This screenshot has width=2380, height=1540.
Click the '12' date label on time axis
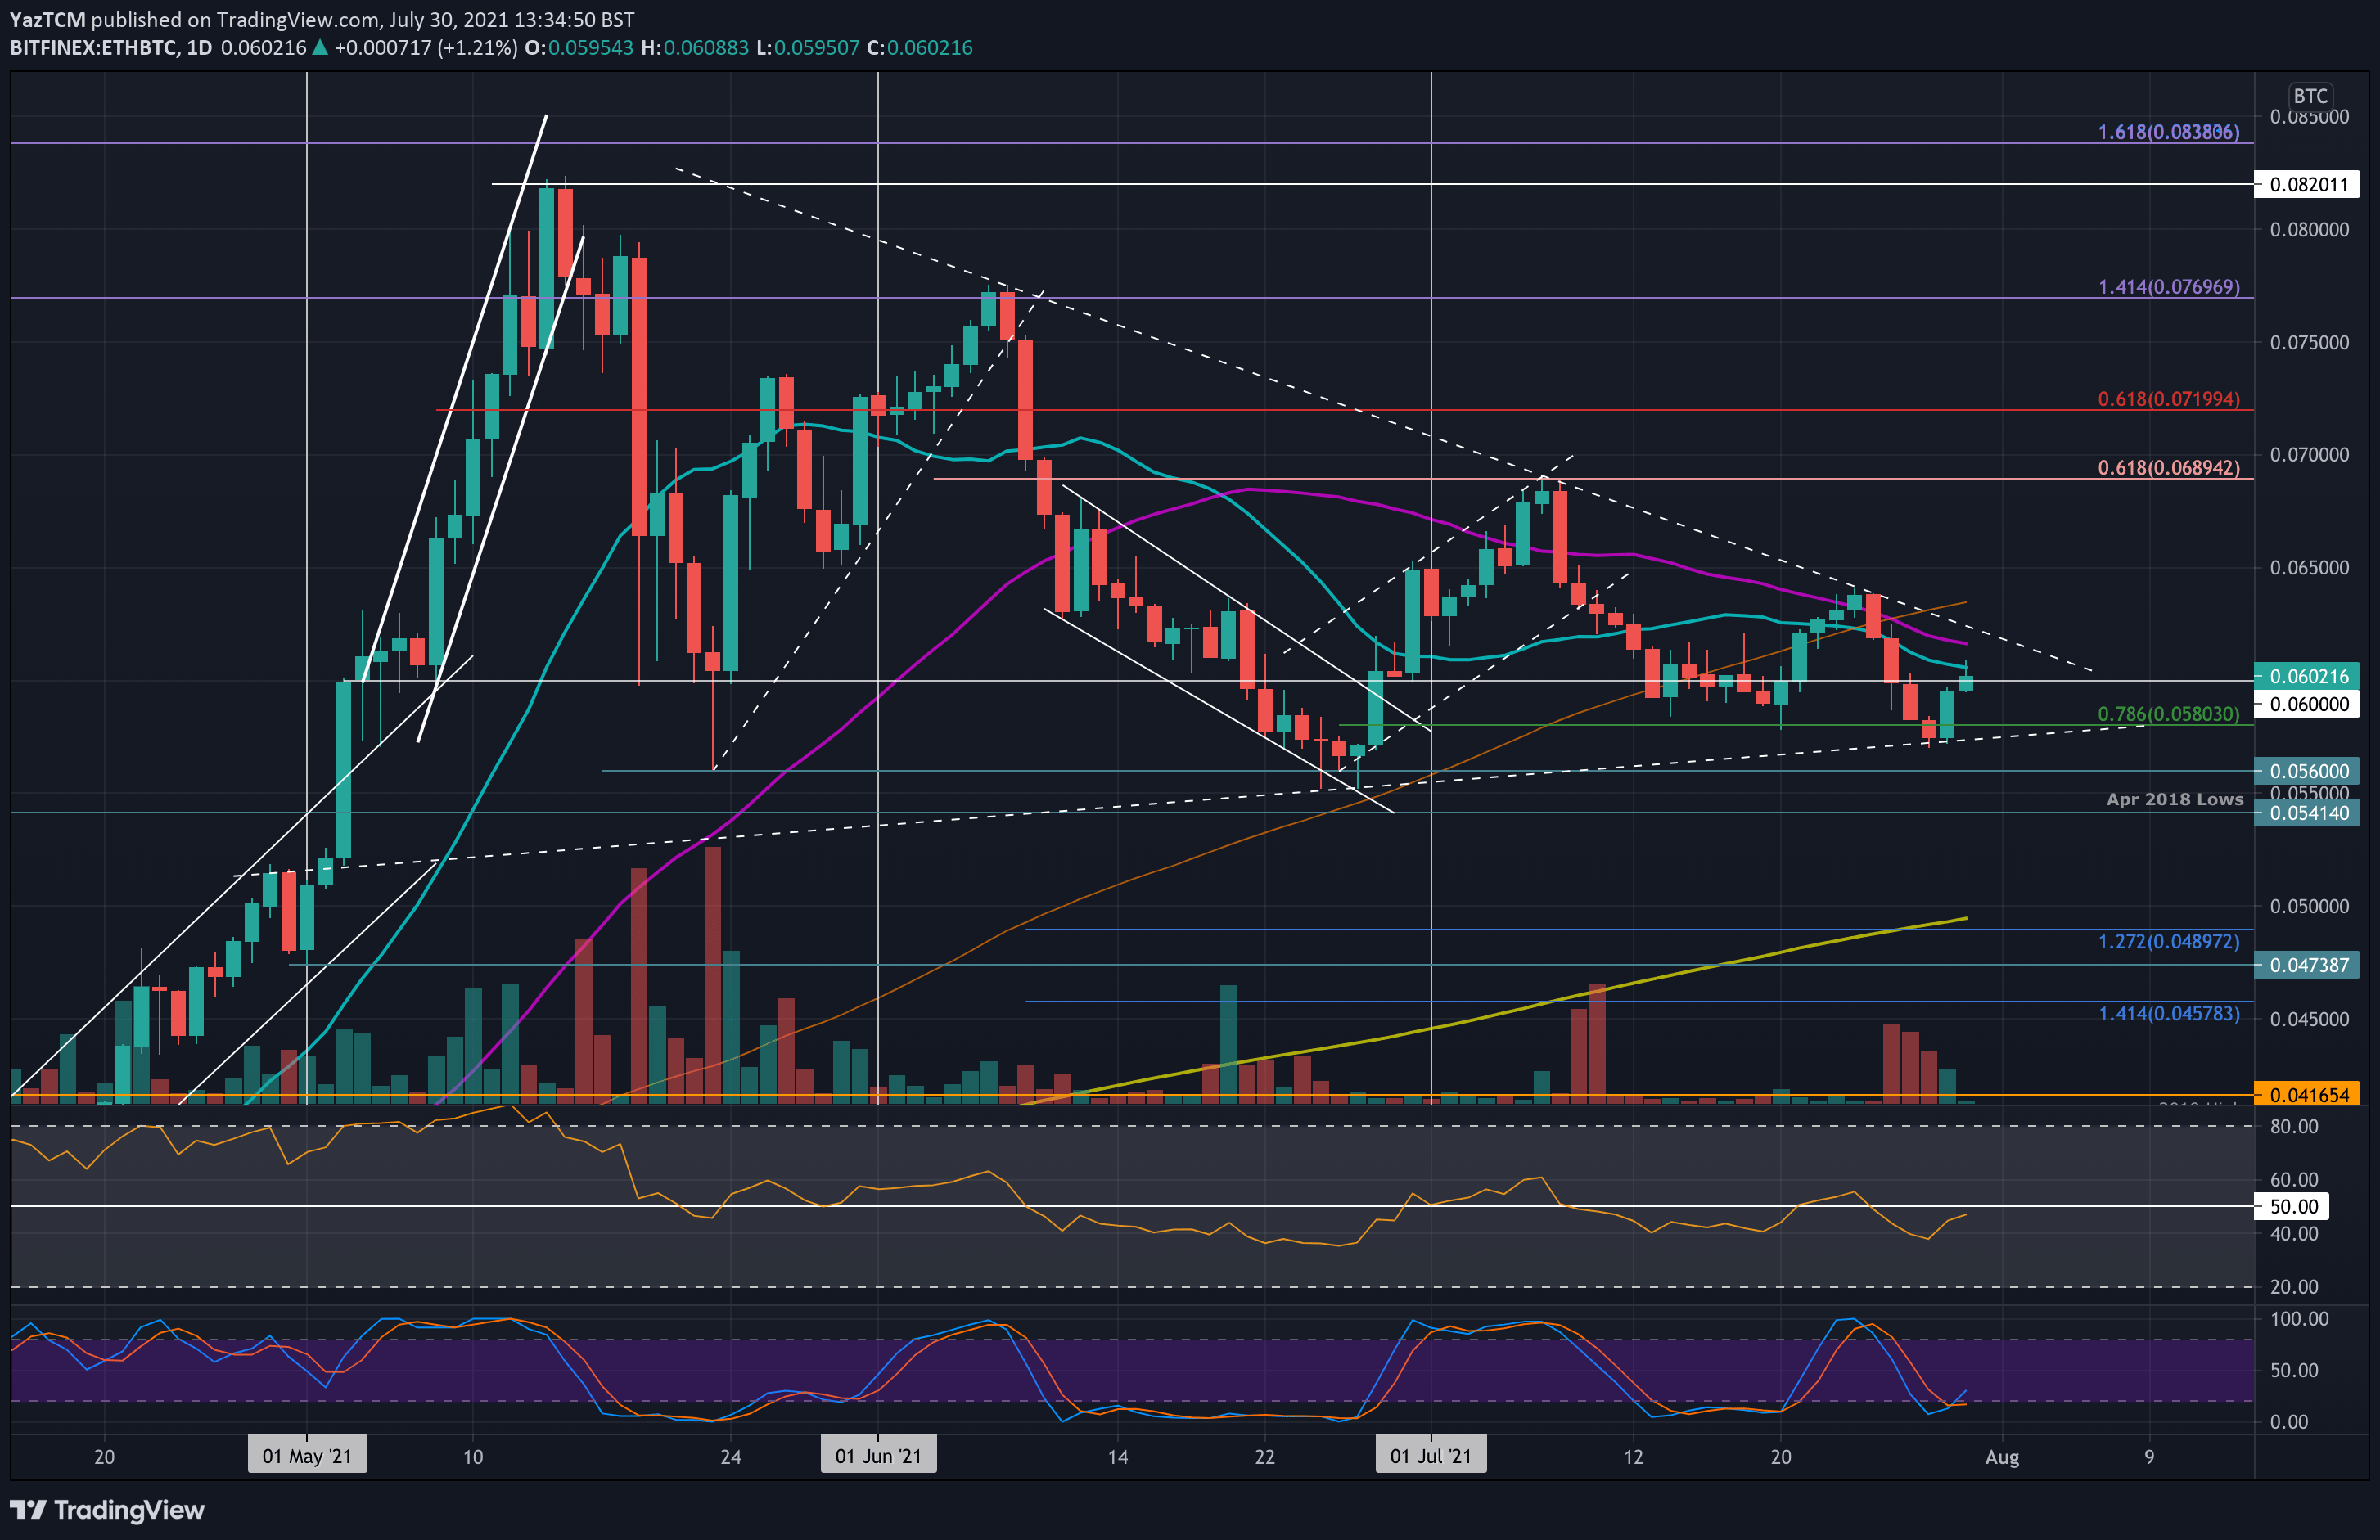pyautogui.click(x=1633, y=1457)
